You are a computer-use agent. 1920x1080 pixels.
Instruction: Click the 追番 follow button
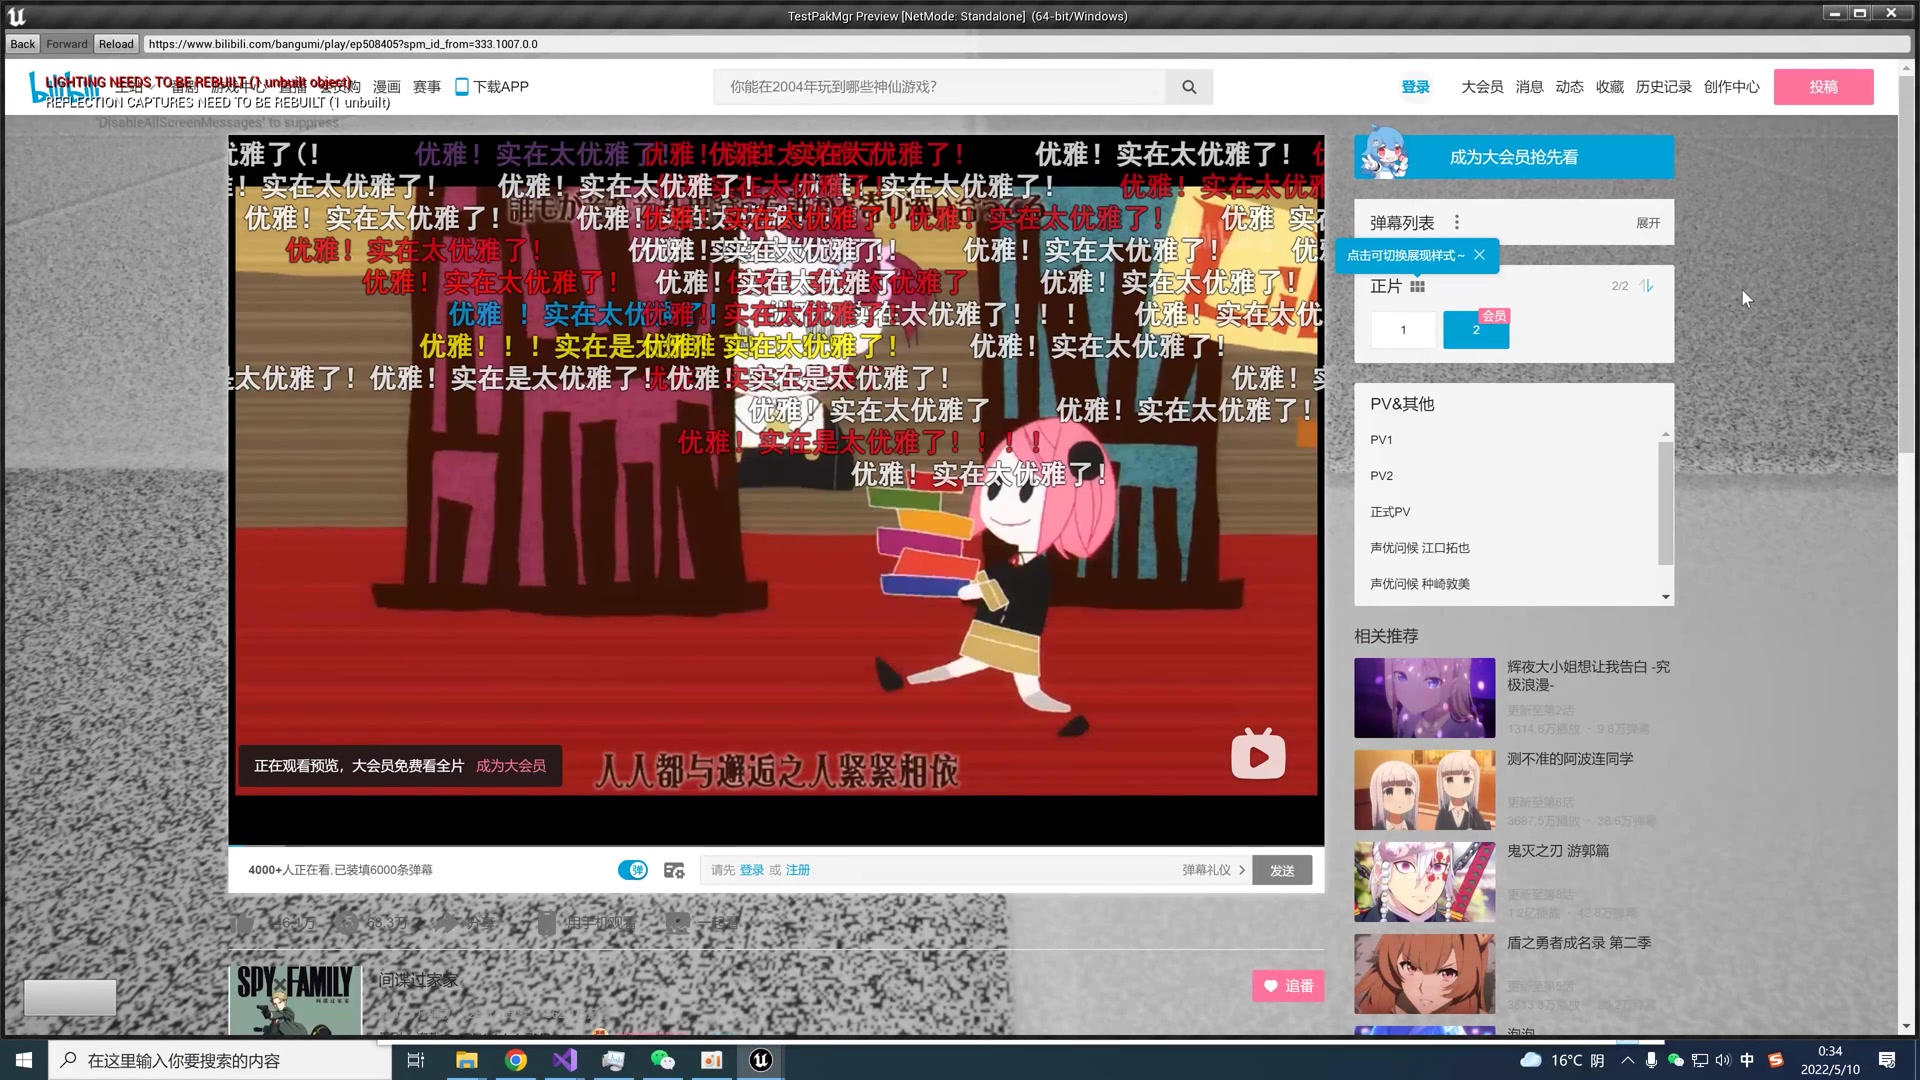[x=1288, y=986]
